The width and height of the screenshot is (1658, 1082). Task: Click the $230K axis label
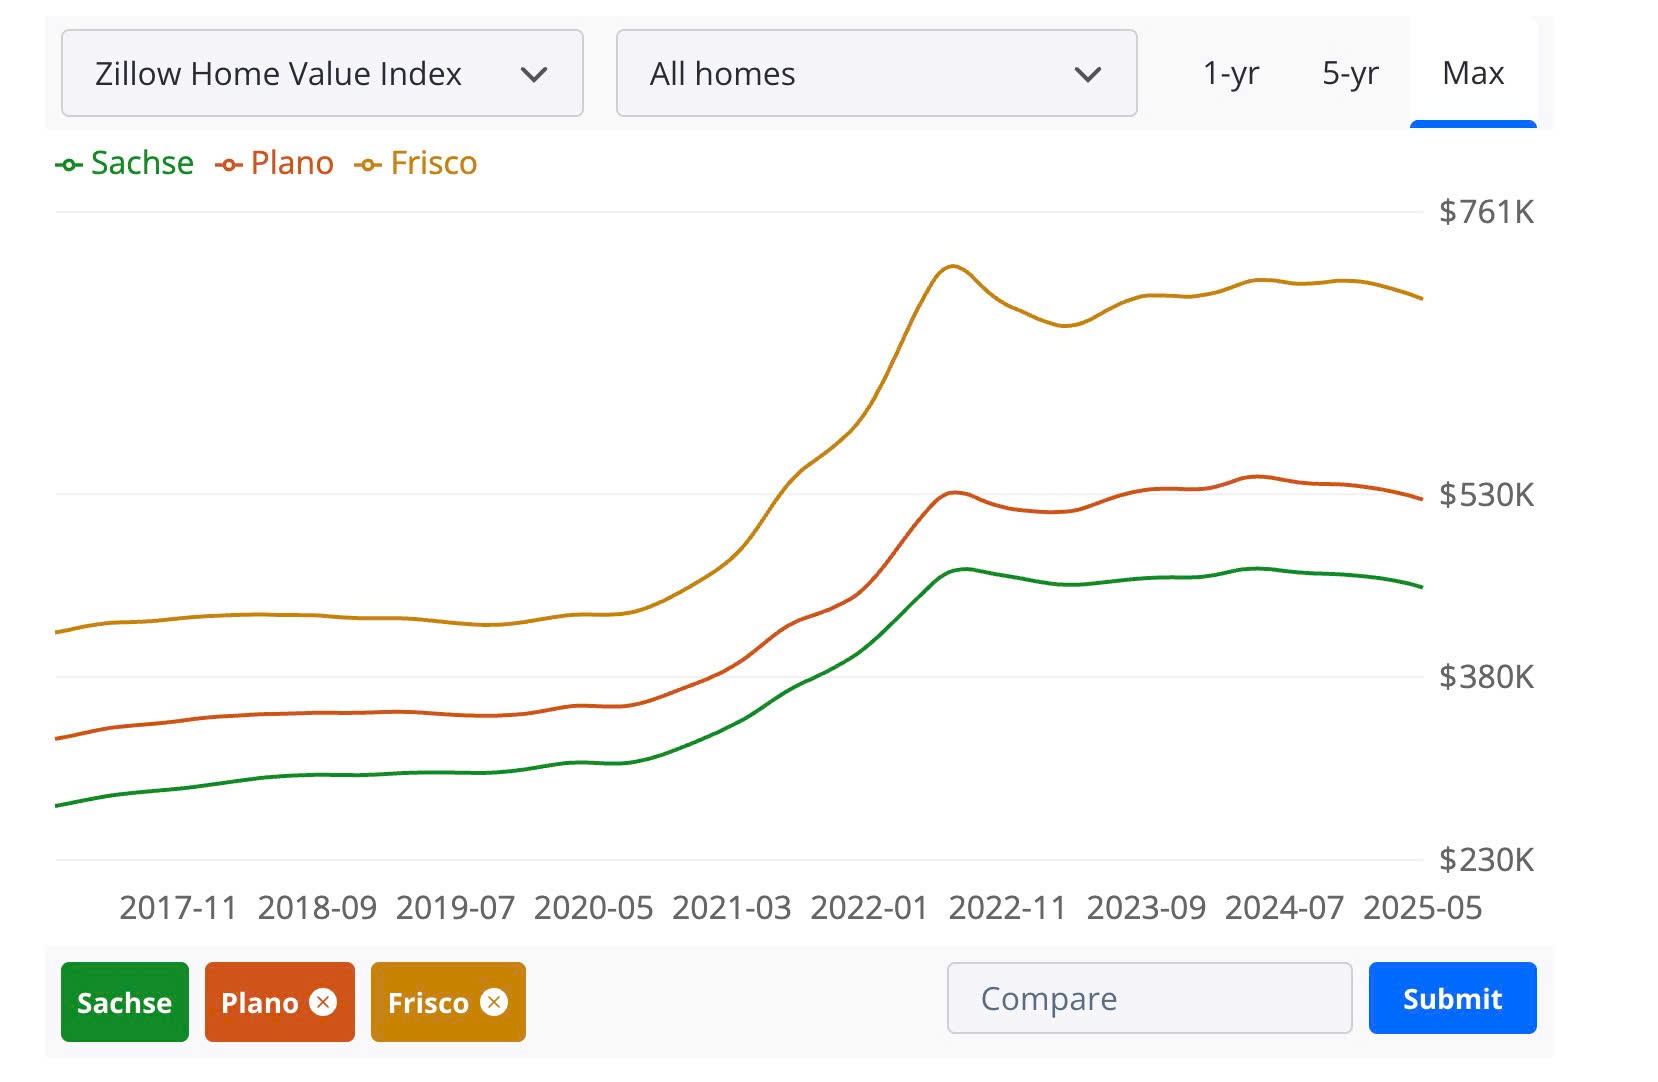pos(1486,860)
